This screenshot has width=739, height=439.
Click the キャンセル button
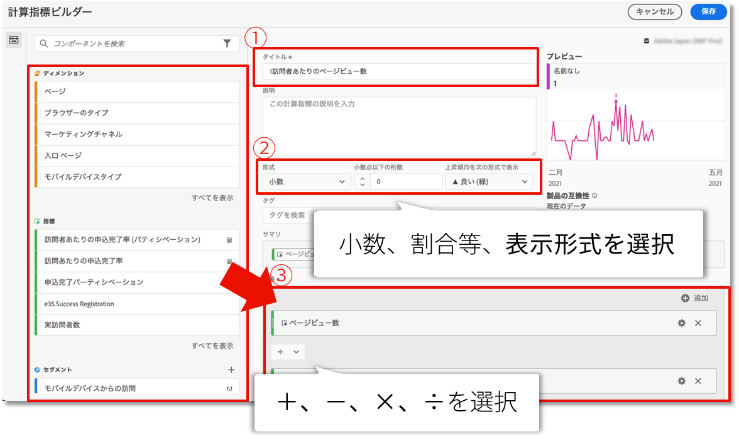pyautogui.click(x=655, y=12)
